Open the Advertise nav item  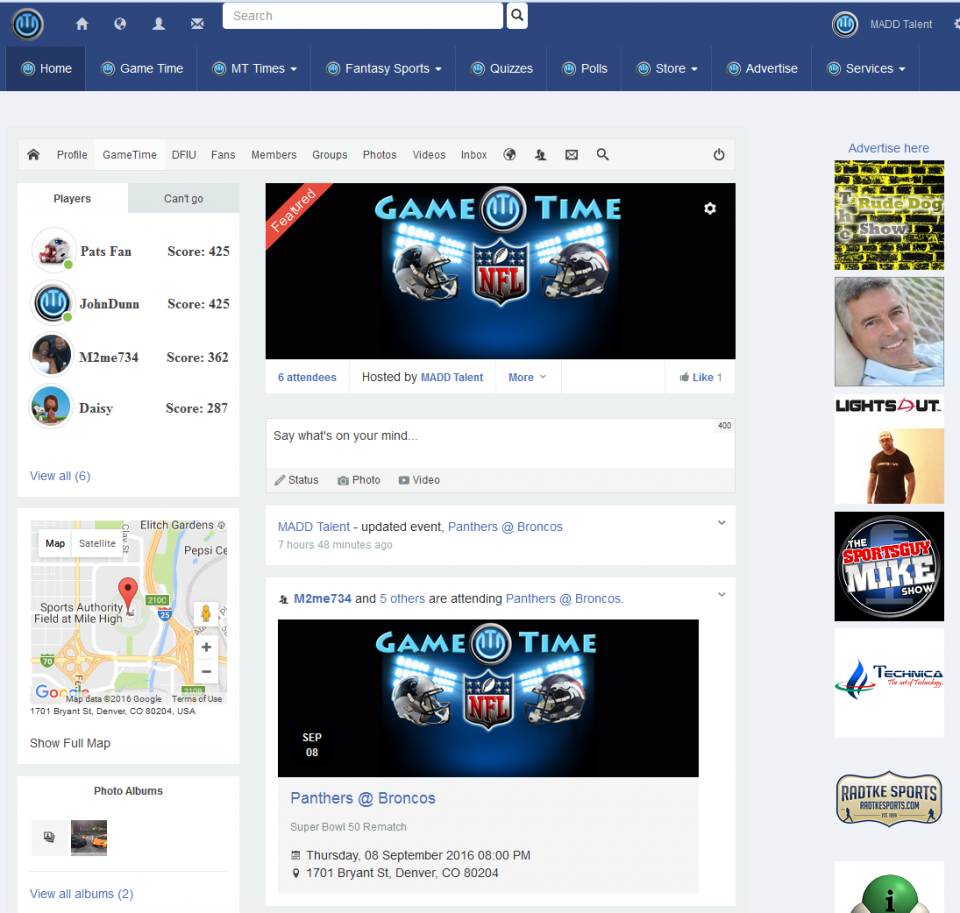coord(762,69)
